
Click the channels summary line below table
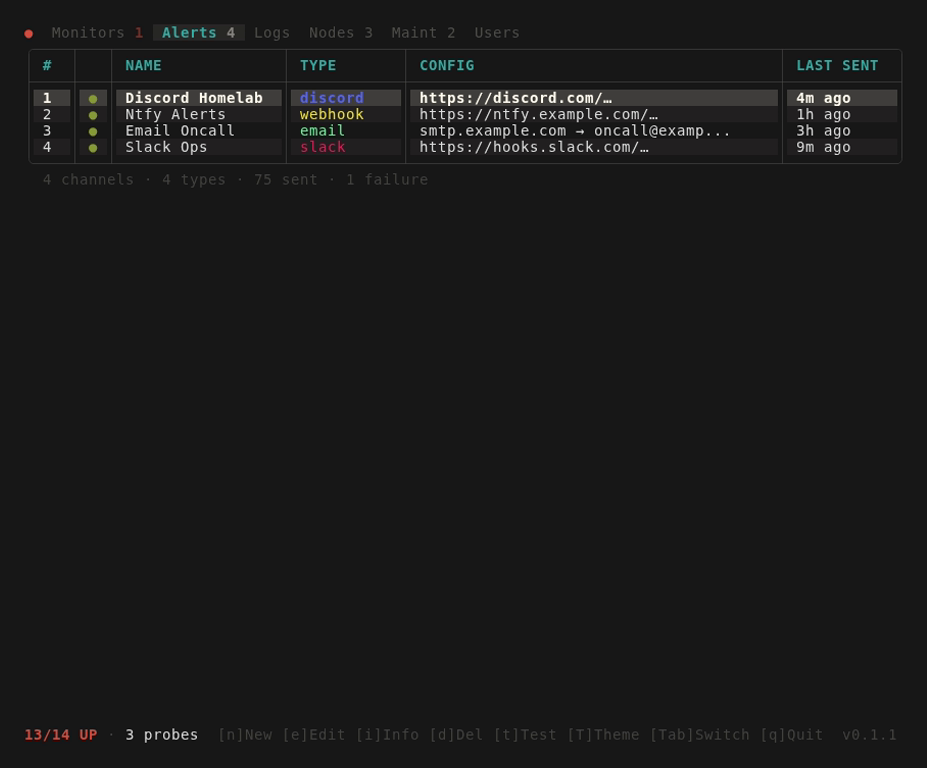pos(235,180)
